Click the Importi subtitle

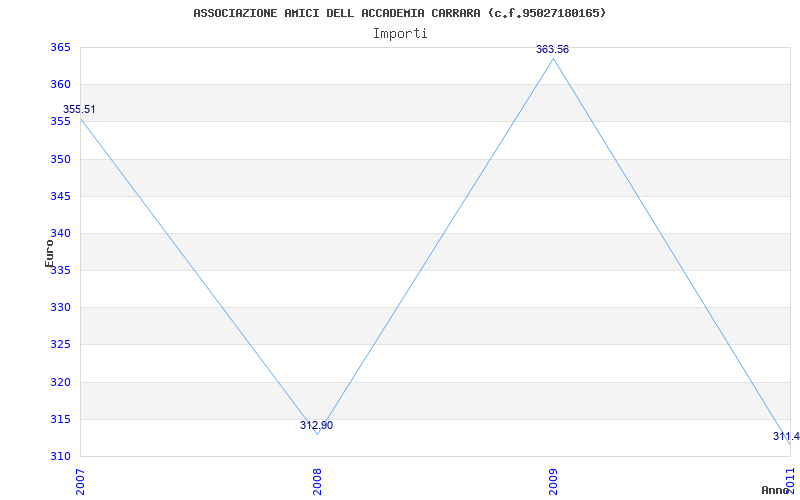400,34
